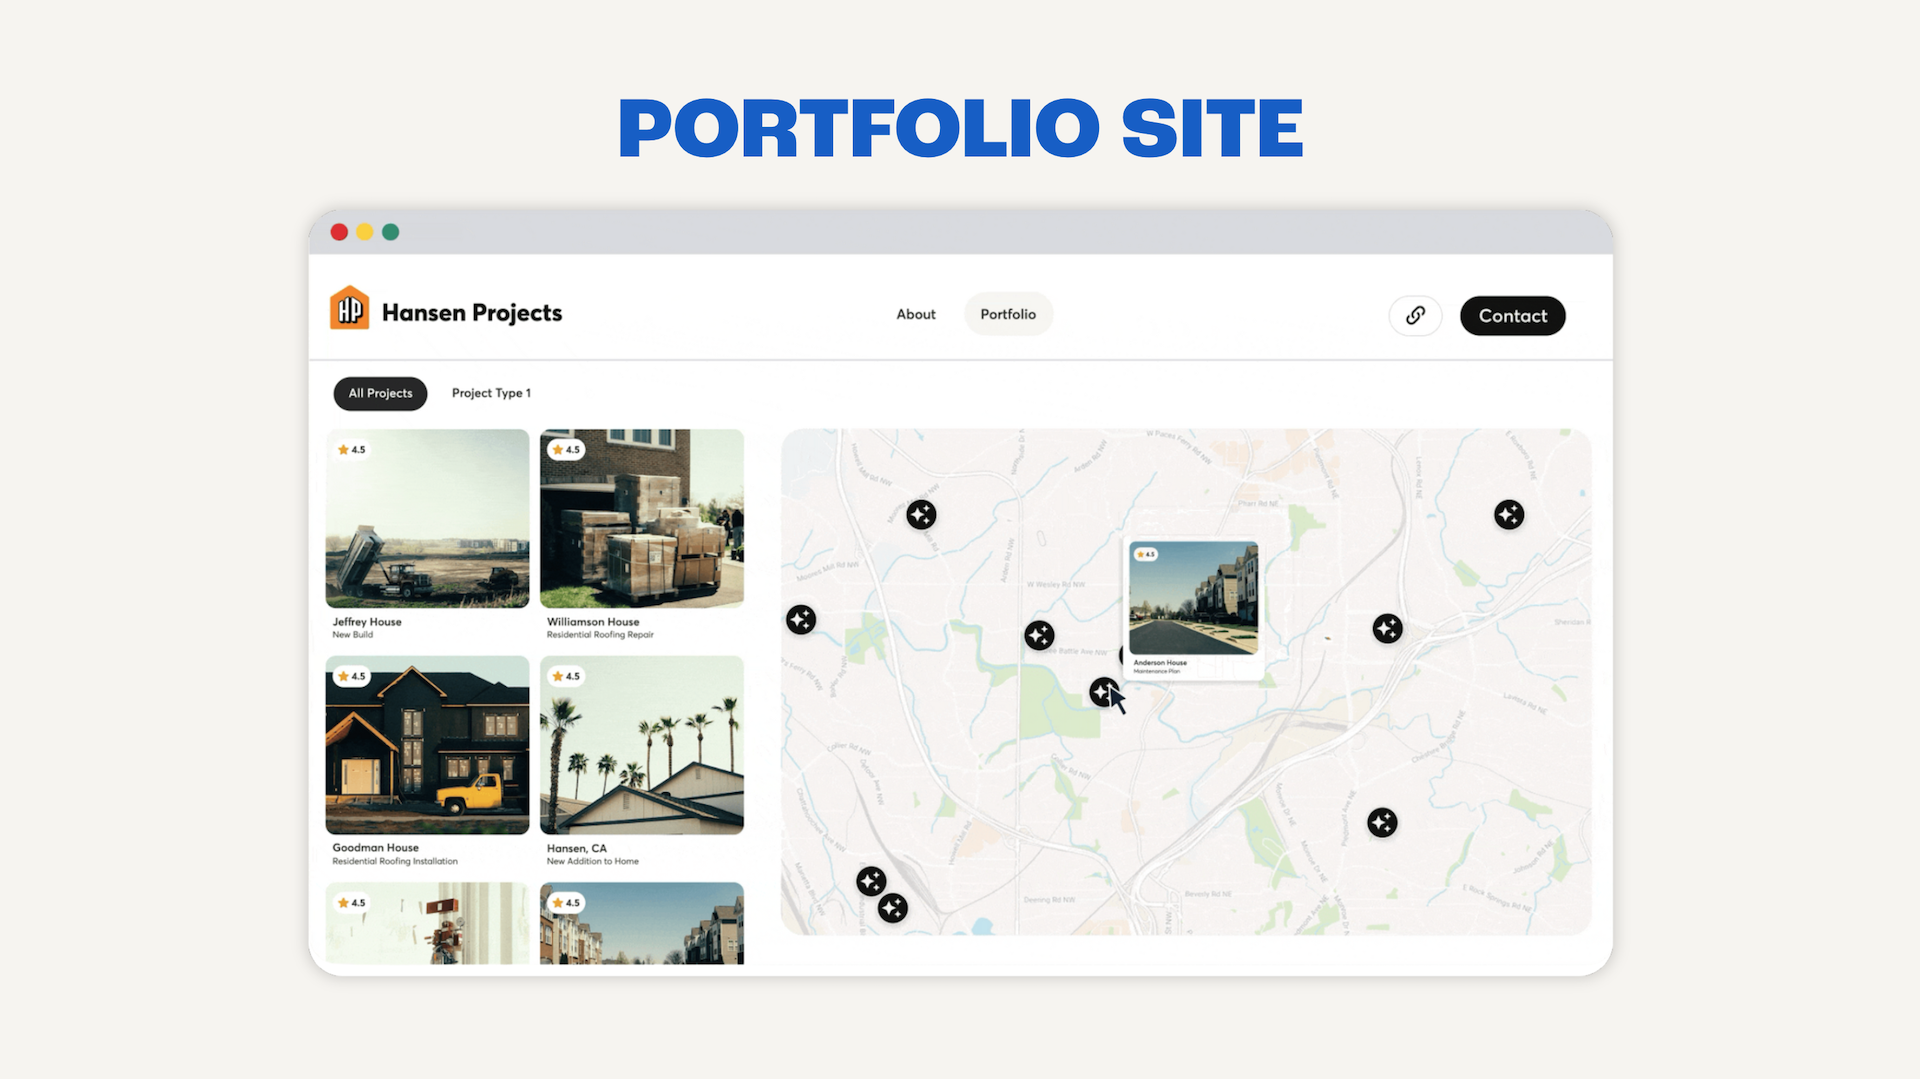This screenshot has width=1920, height=1079.
Task: Select the topmost sparkle pin on the map
Action: coord(920,514)
